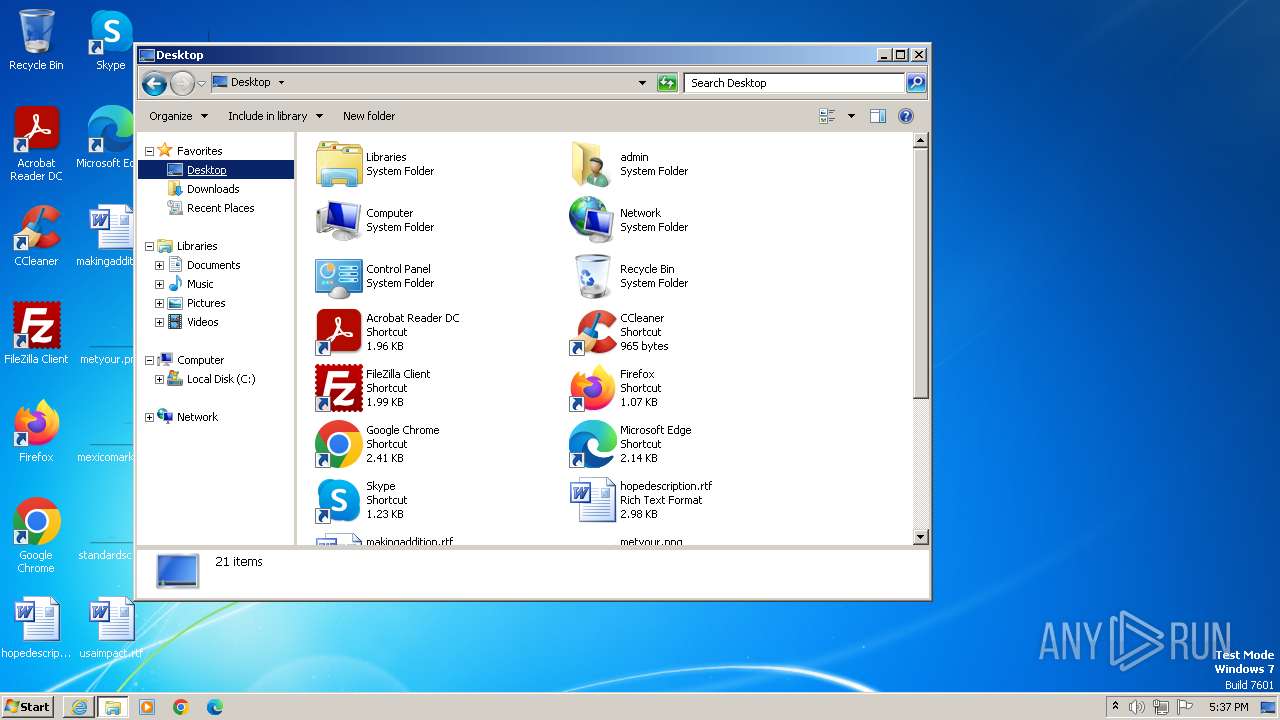Click the Search Desktop input field
Screen dimensions: 1280x720
(x=794, y=83)
